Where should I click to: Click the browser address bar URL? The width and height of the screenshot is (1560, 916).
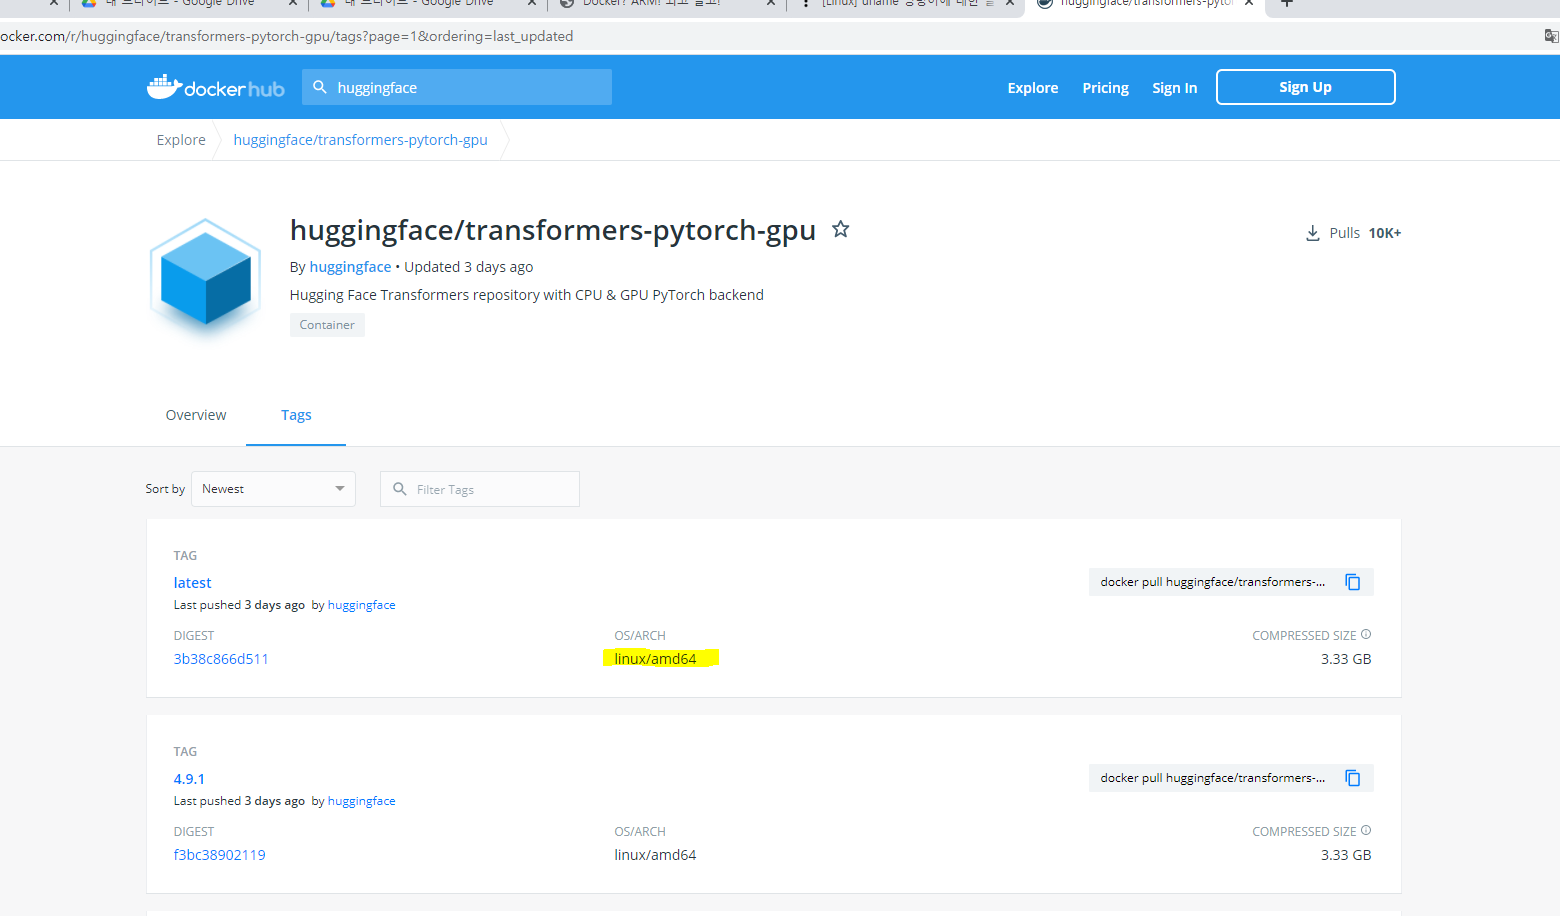click(x=287, y=36)
